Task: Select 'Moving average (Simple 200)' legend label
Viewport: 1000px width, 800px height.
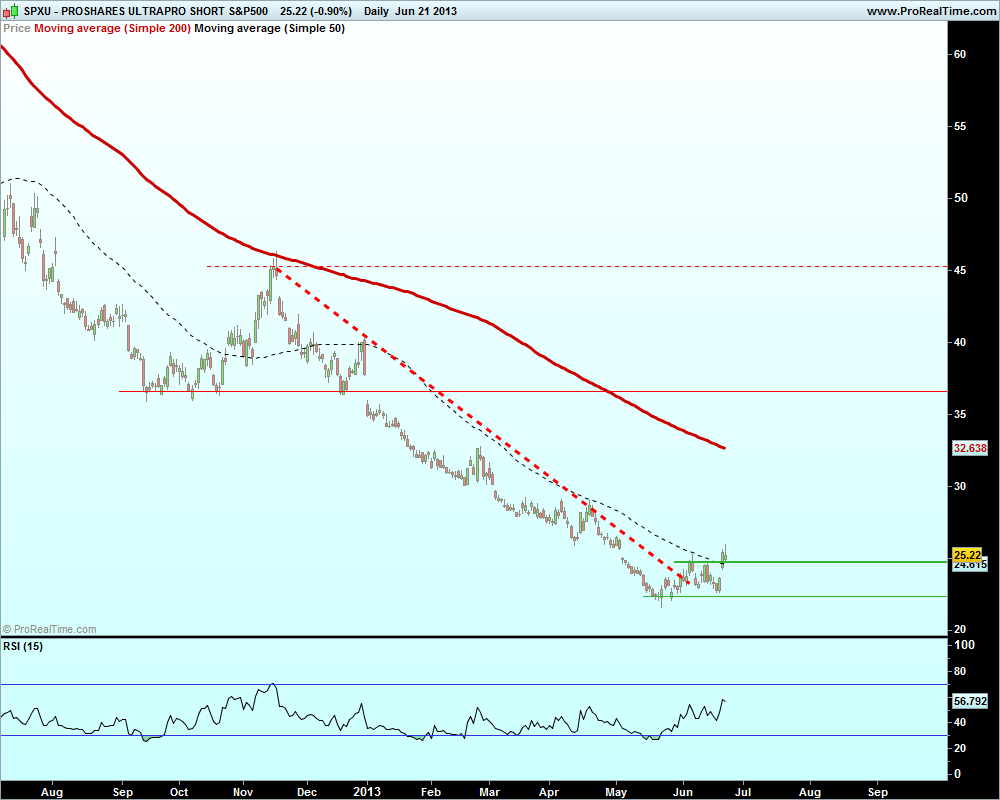Action: [112, 28]
